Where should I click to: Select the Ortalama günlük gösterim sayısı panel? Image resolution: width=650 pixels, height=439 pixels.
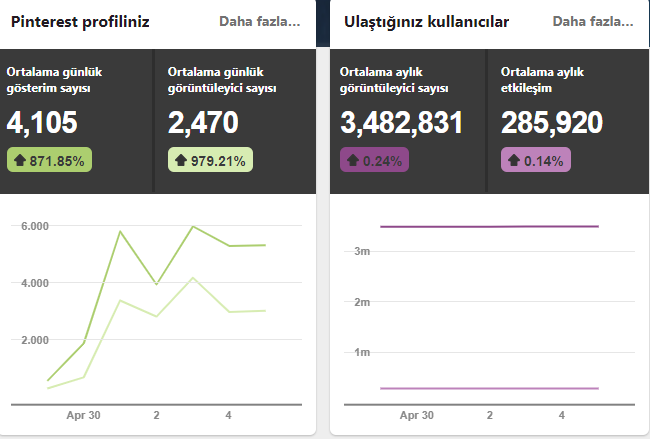76,121
